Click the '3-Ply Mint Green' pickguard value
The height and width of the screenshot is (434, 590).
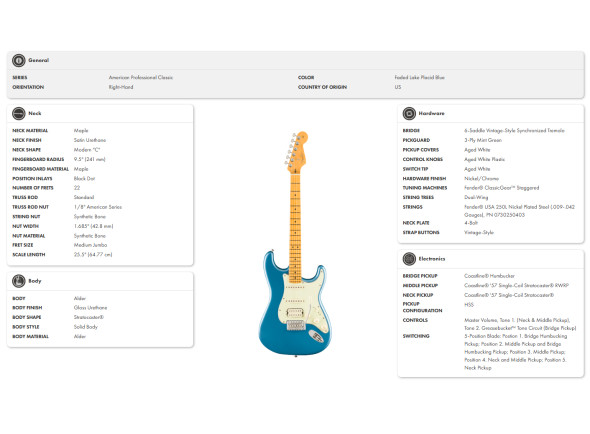483,140
